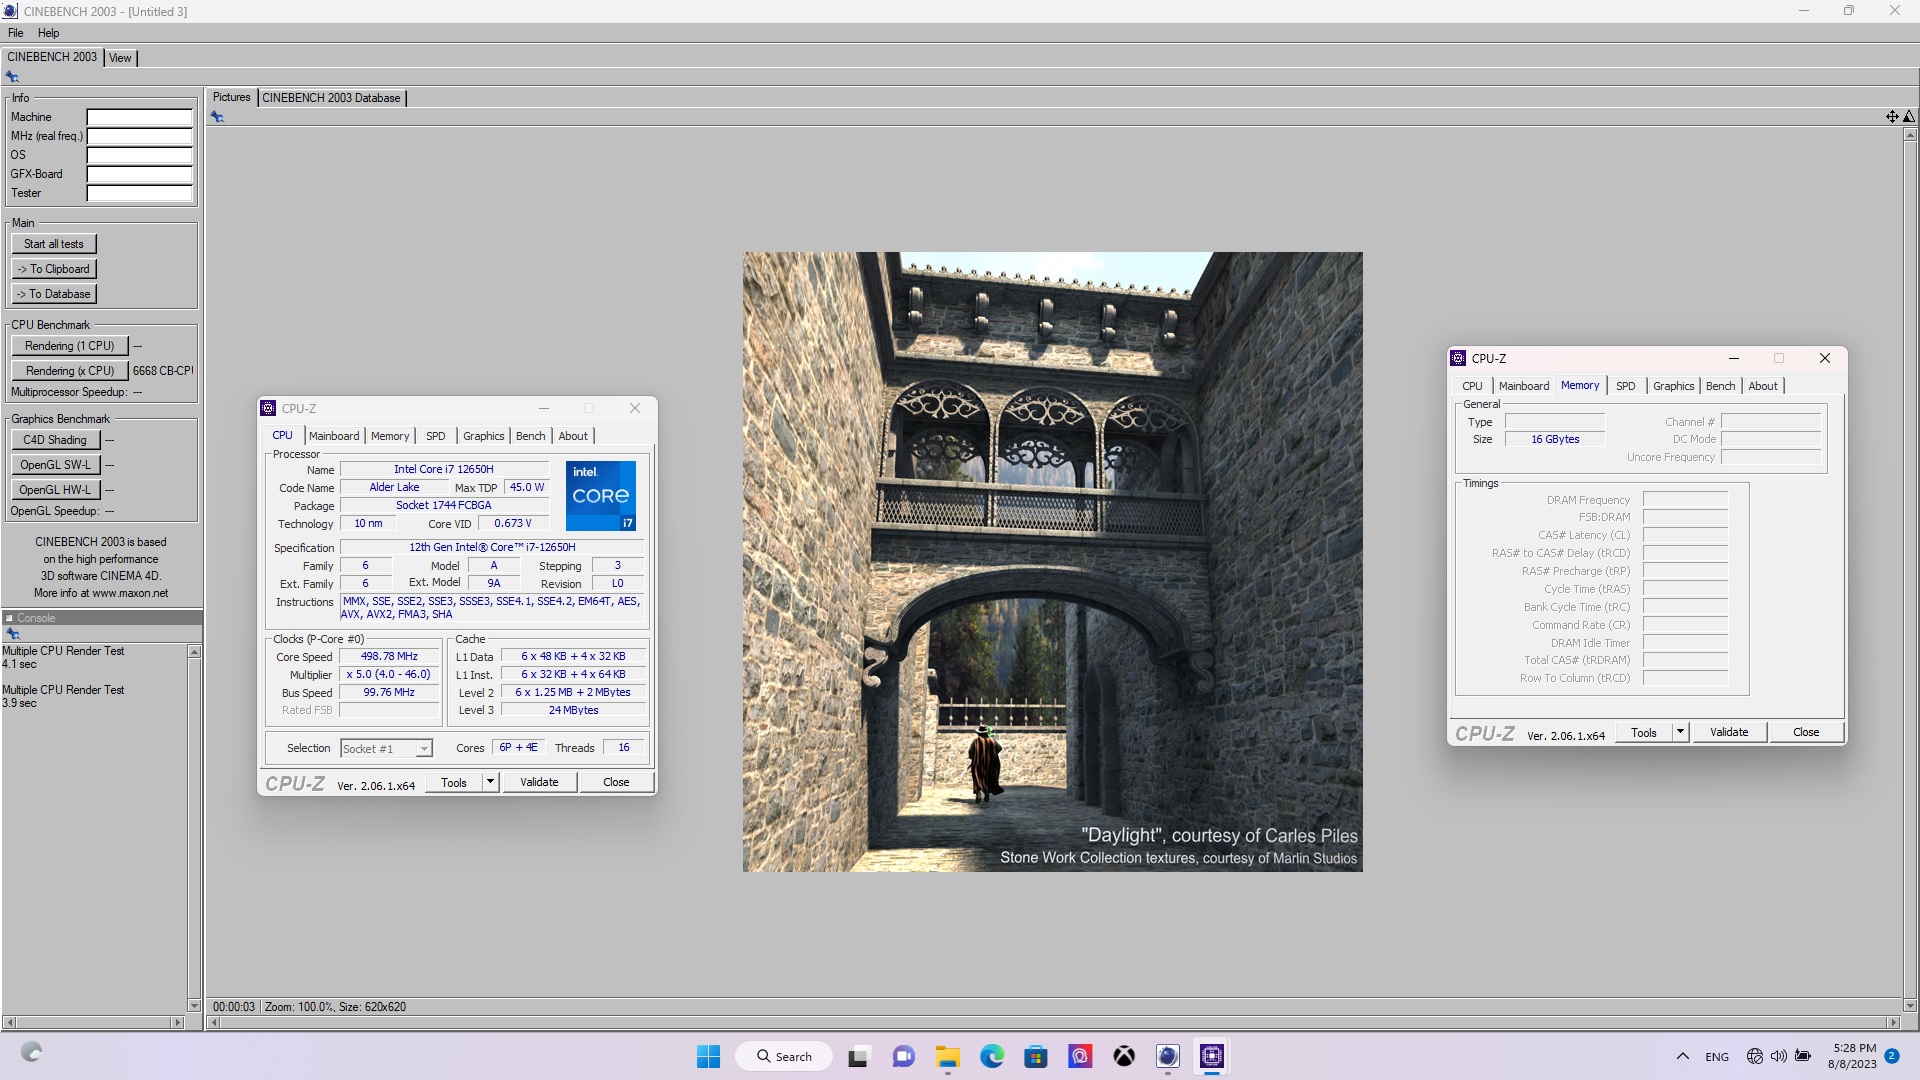1920x1080 pixels.
Task: Click Start all tests button
Action: coord(54,244)
